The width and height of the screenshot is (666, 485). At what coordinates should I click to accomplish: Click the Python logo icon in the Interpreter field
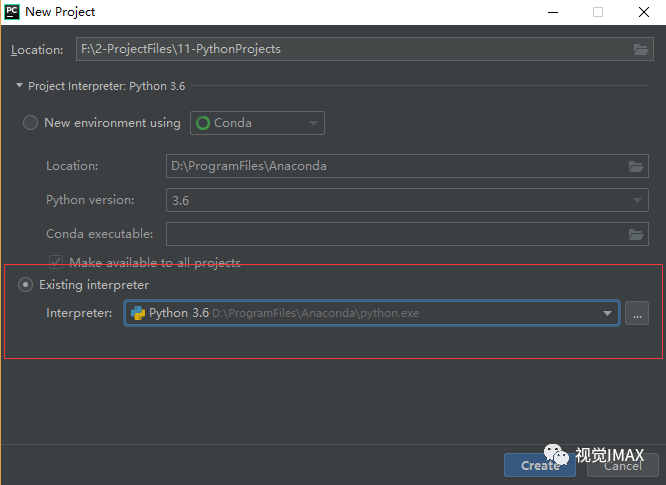[x=138, y=313]
